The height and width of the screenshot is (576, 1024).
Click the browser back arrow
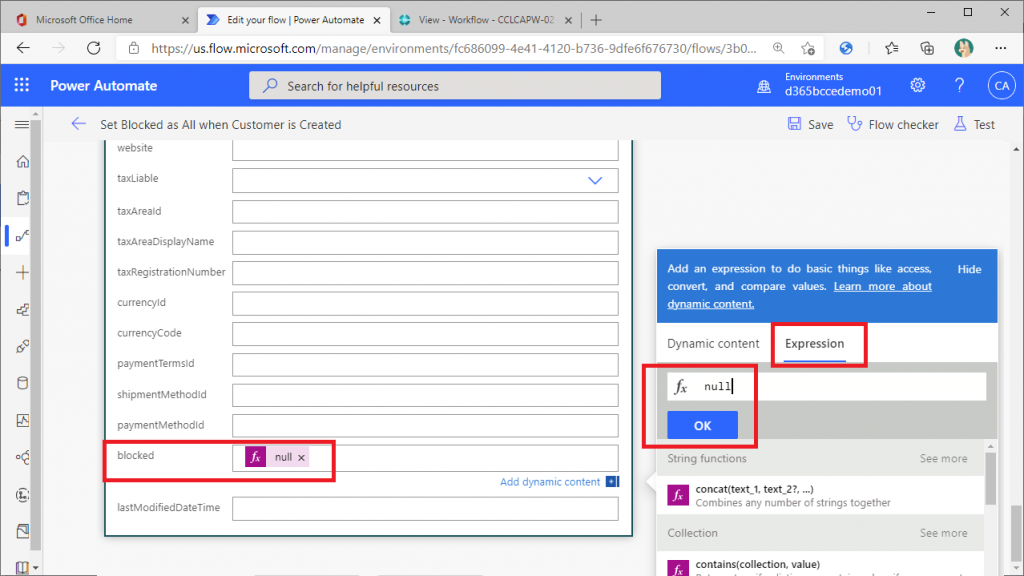coord(24,48)
